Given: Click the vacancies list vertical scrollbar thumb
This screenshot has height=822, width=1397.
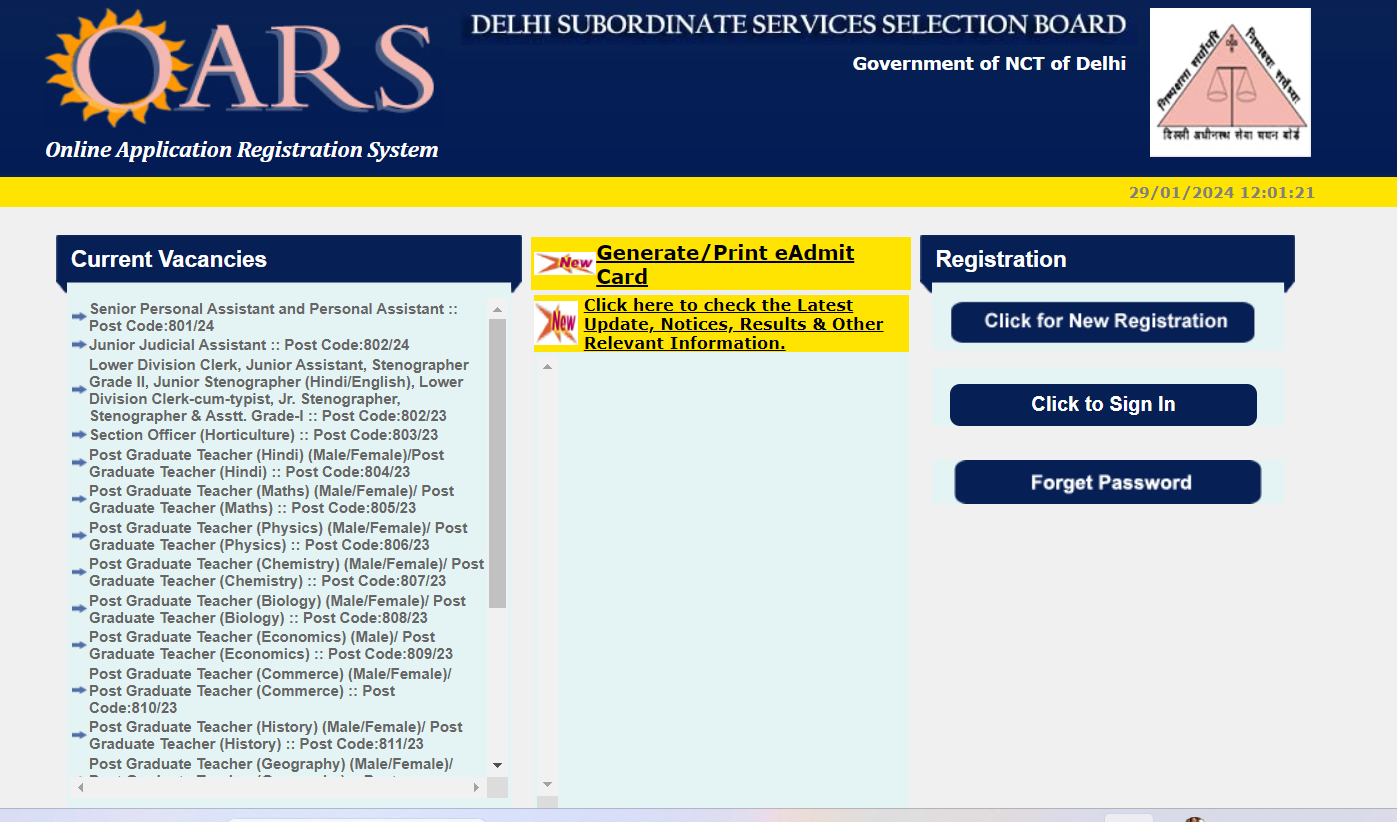Looking at the screenshot, I should (497, 463).
